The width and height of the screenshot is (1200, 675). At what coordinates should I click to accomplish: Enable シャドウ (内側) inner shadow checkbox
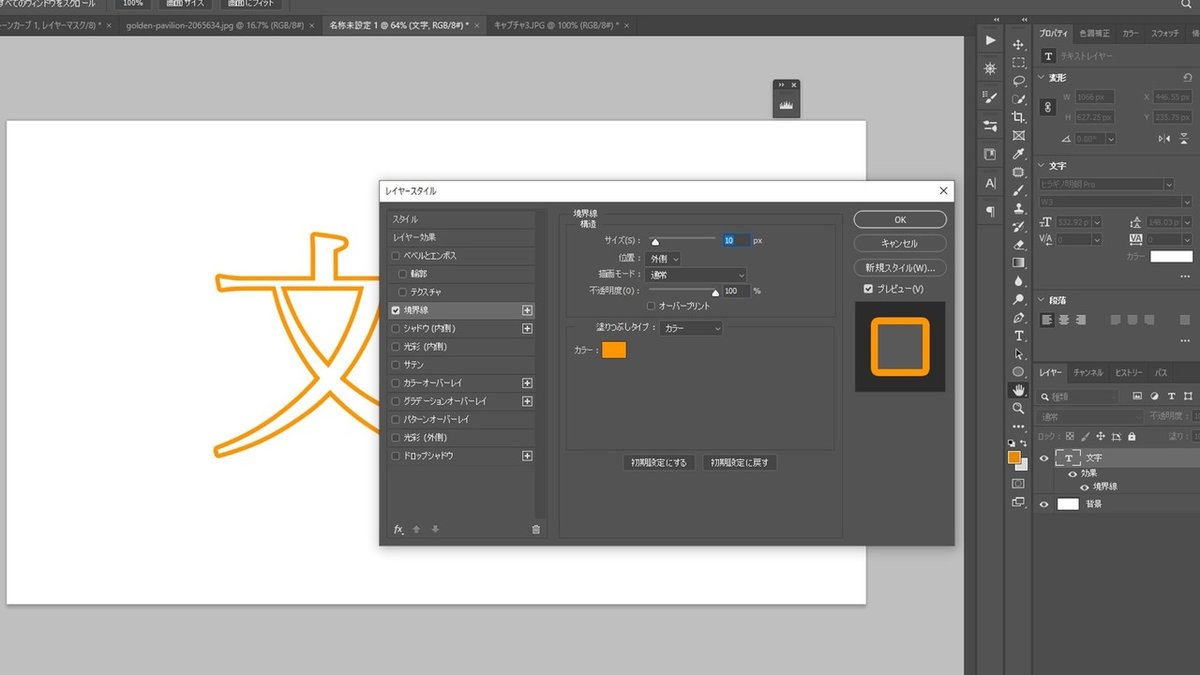click(396, 329)
